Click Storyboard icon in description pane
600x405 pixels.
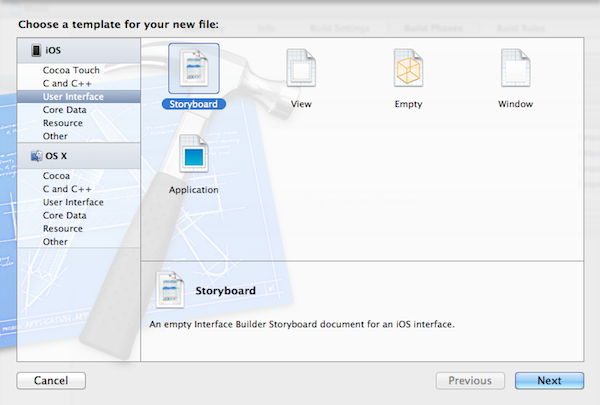pyautogui.click(x=170, y=289)
